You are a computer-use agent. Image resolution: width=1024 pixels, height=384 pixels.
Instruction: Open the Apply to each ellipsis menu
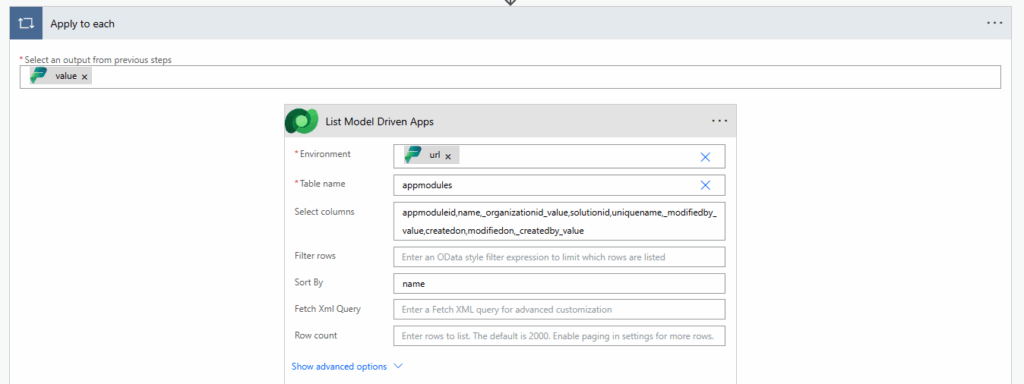[x=994, y=23]
